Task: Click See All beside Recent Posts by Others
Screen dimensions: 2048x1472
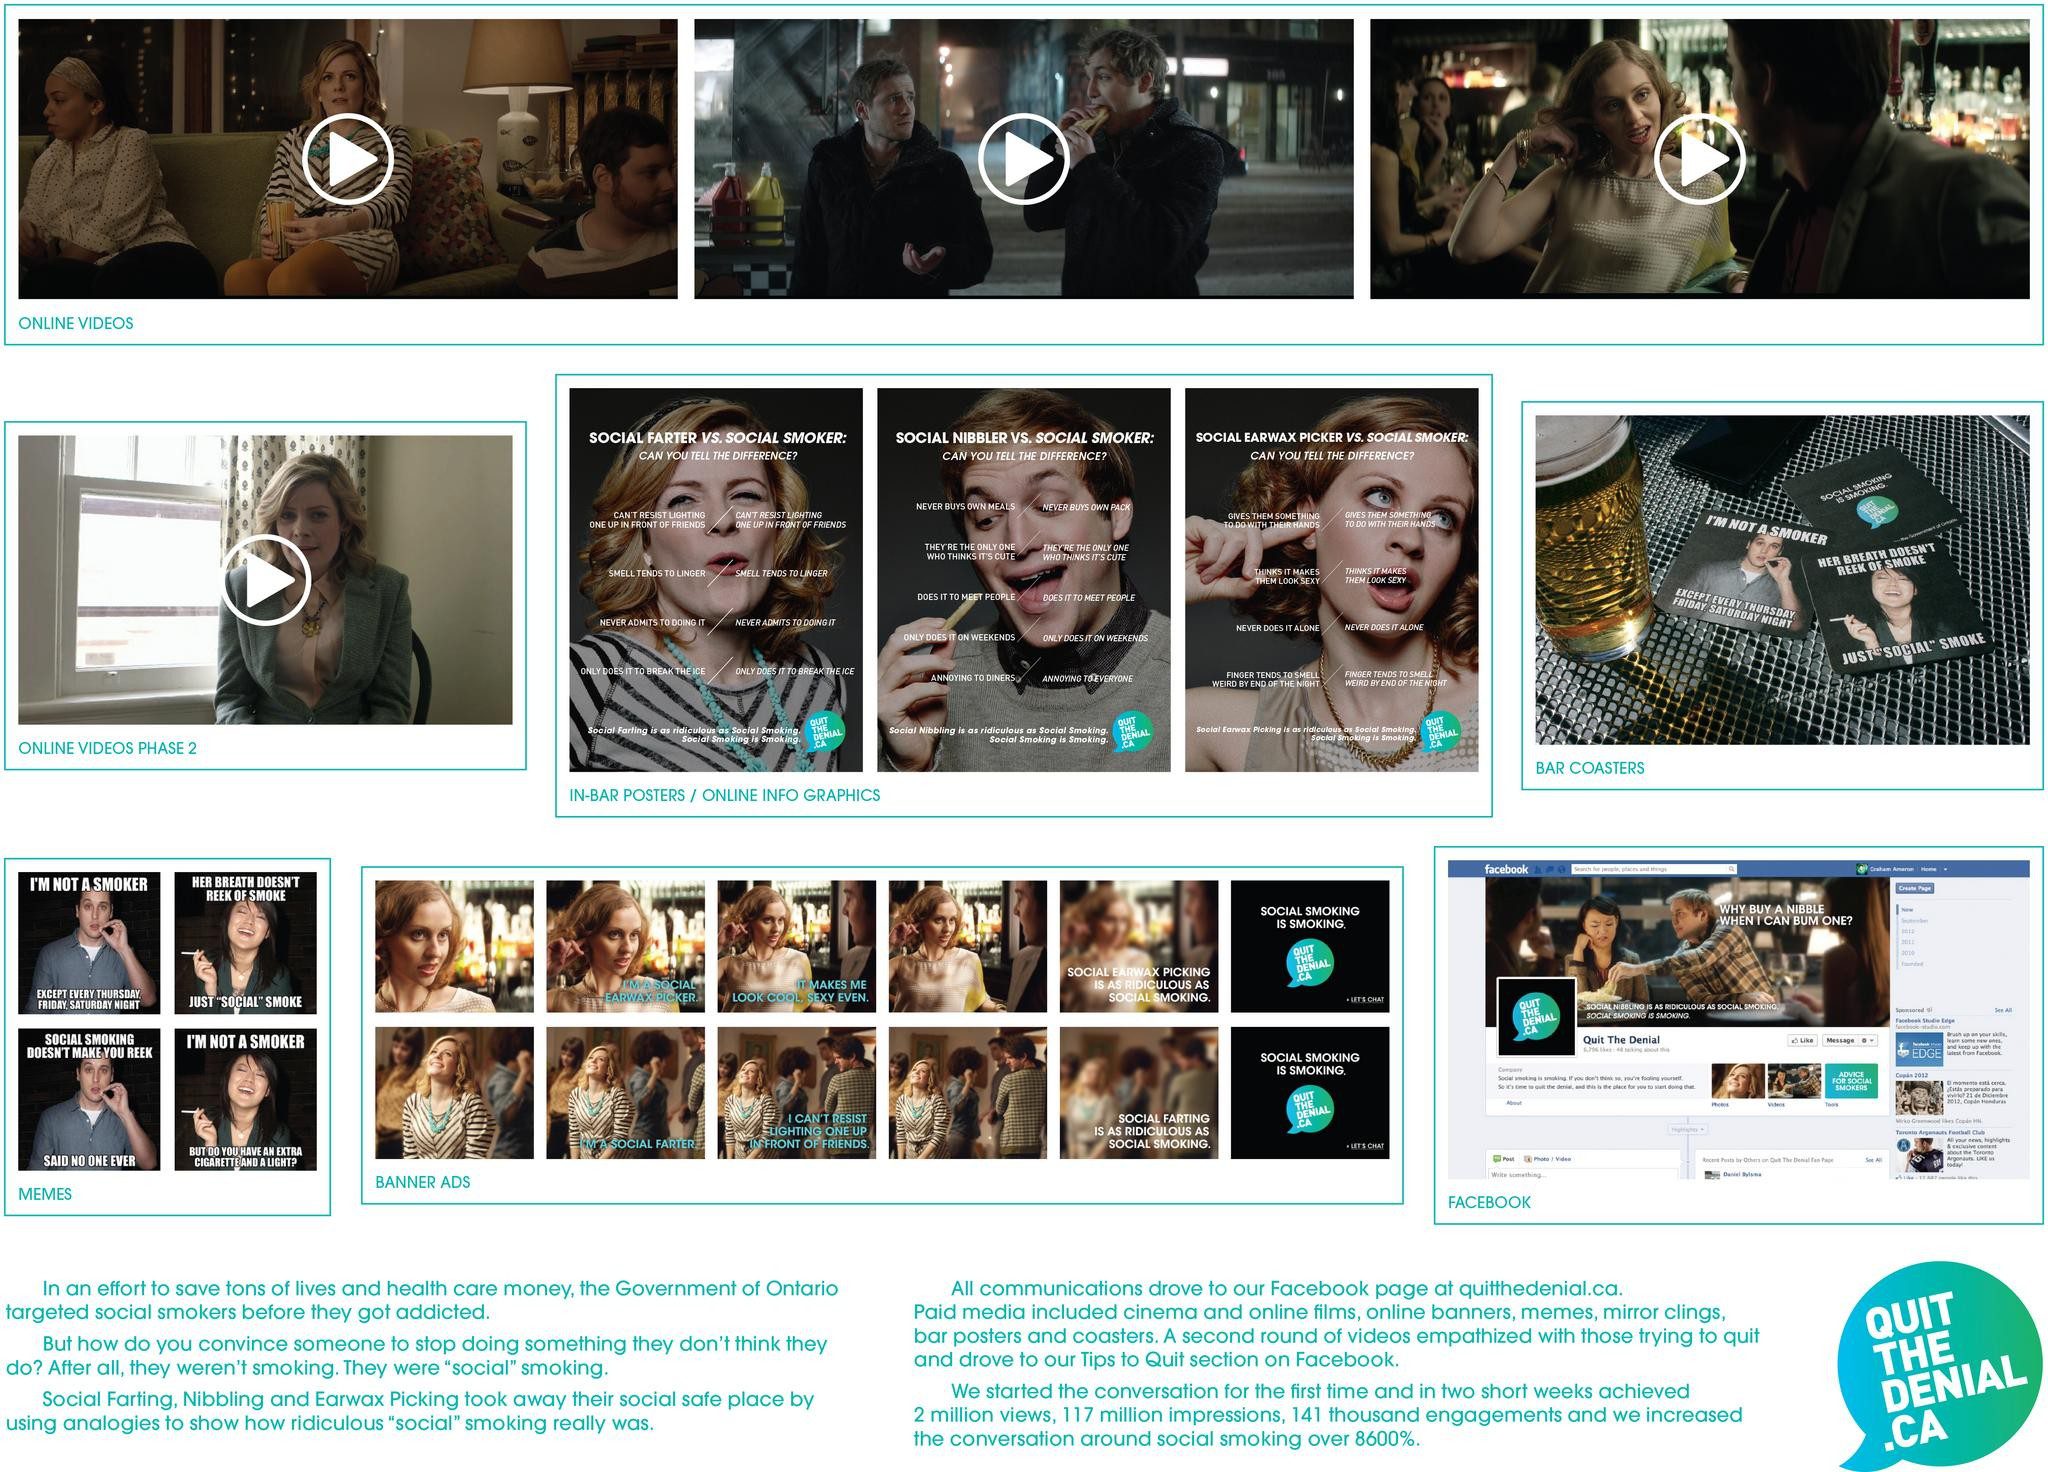Action: point(1873,1160)
